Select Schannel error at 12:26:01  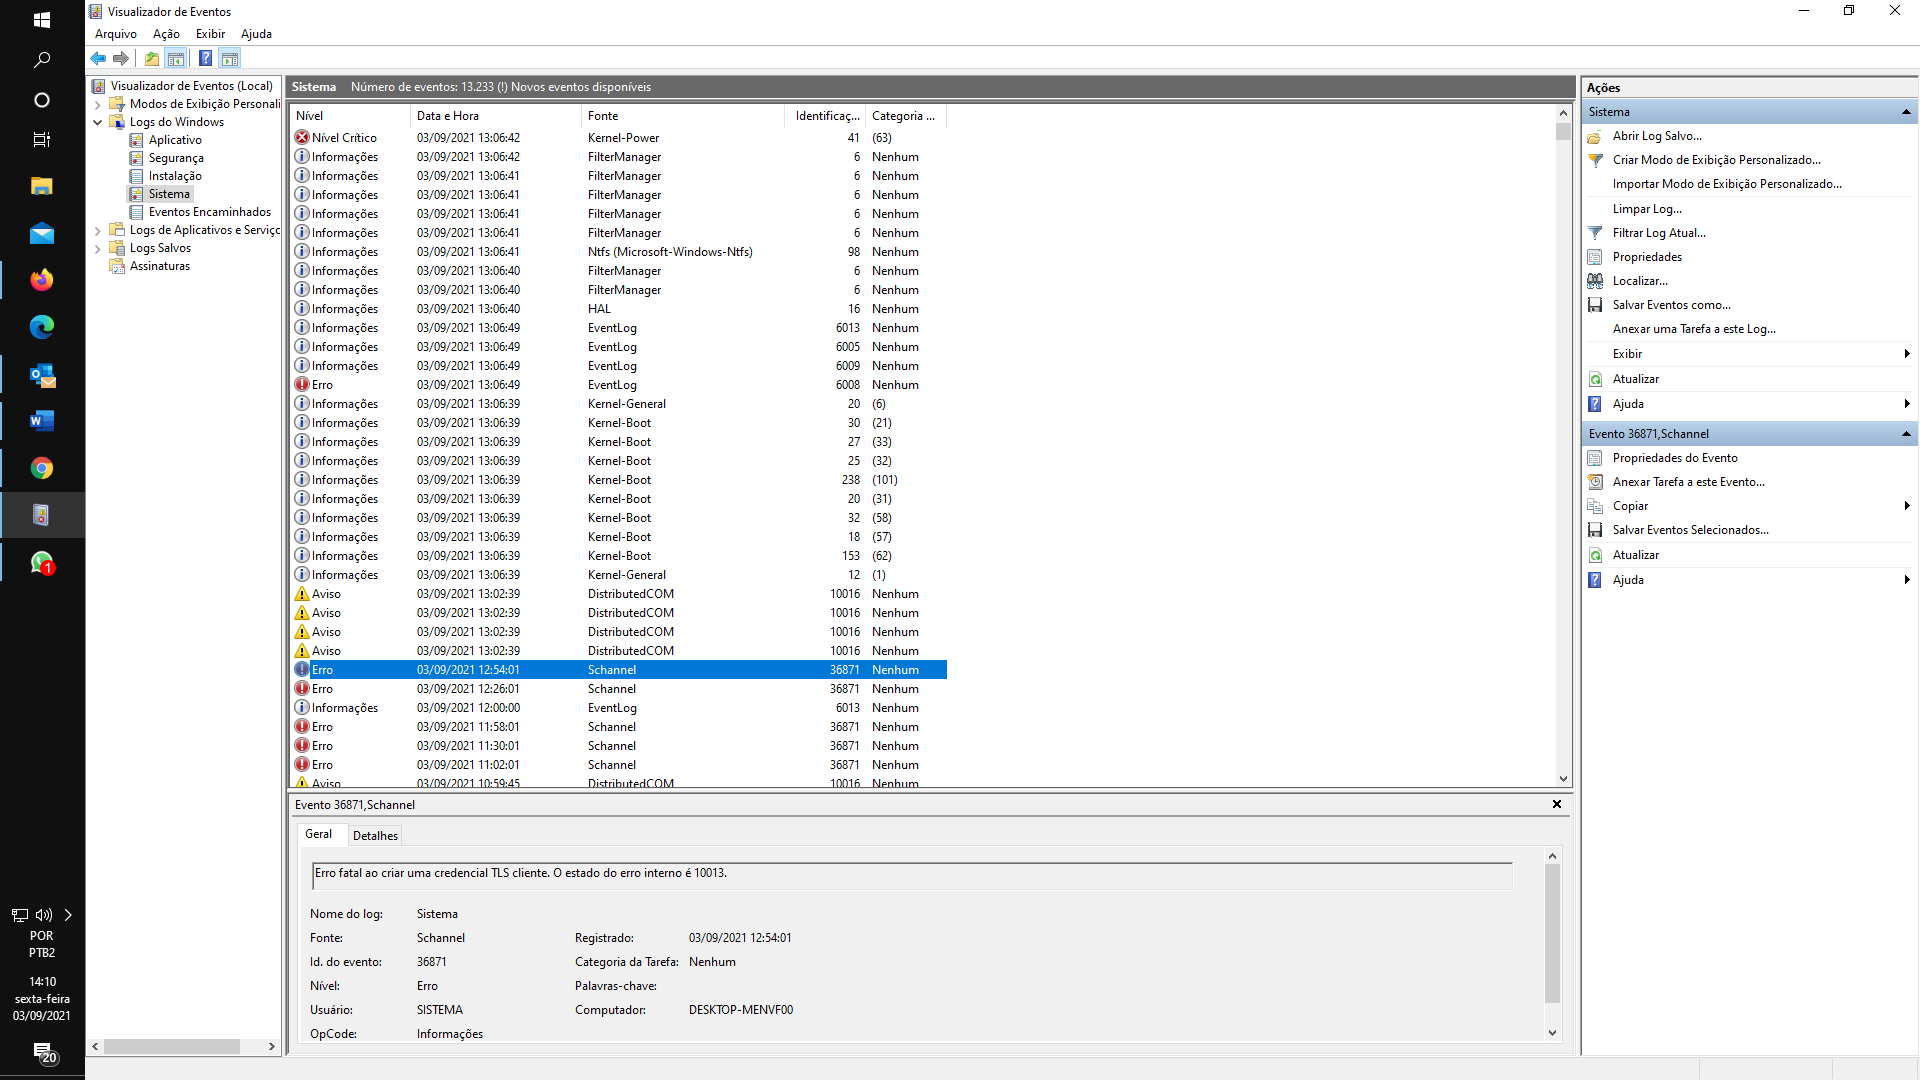pos(618,689)
